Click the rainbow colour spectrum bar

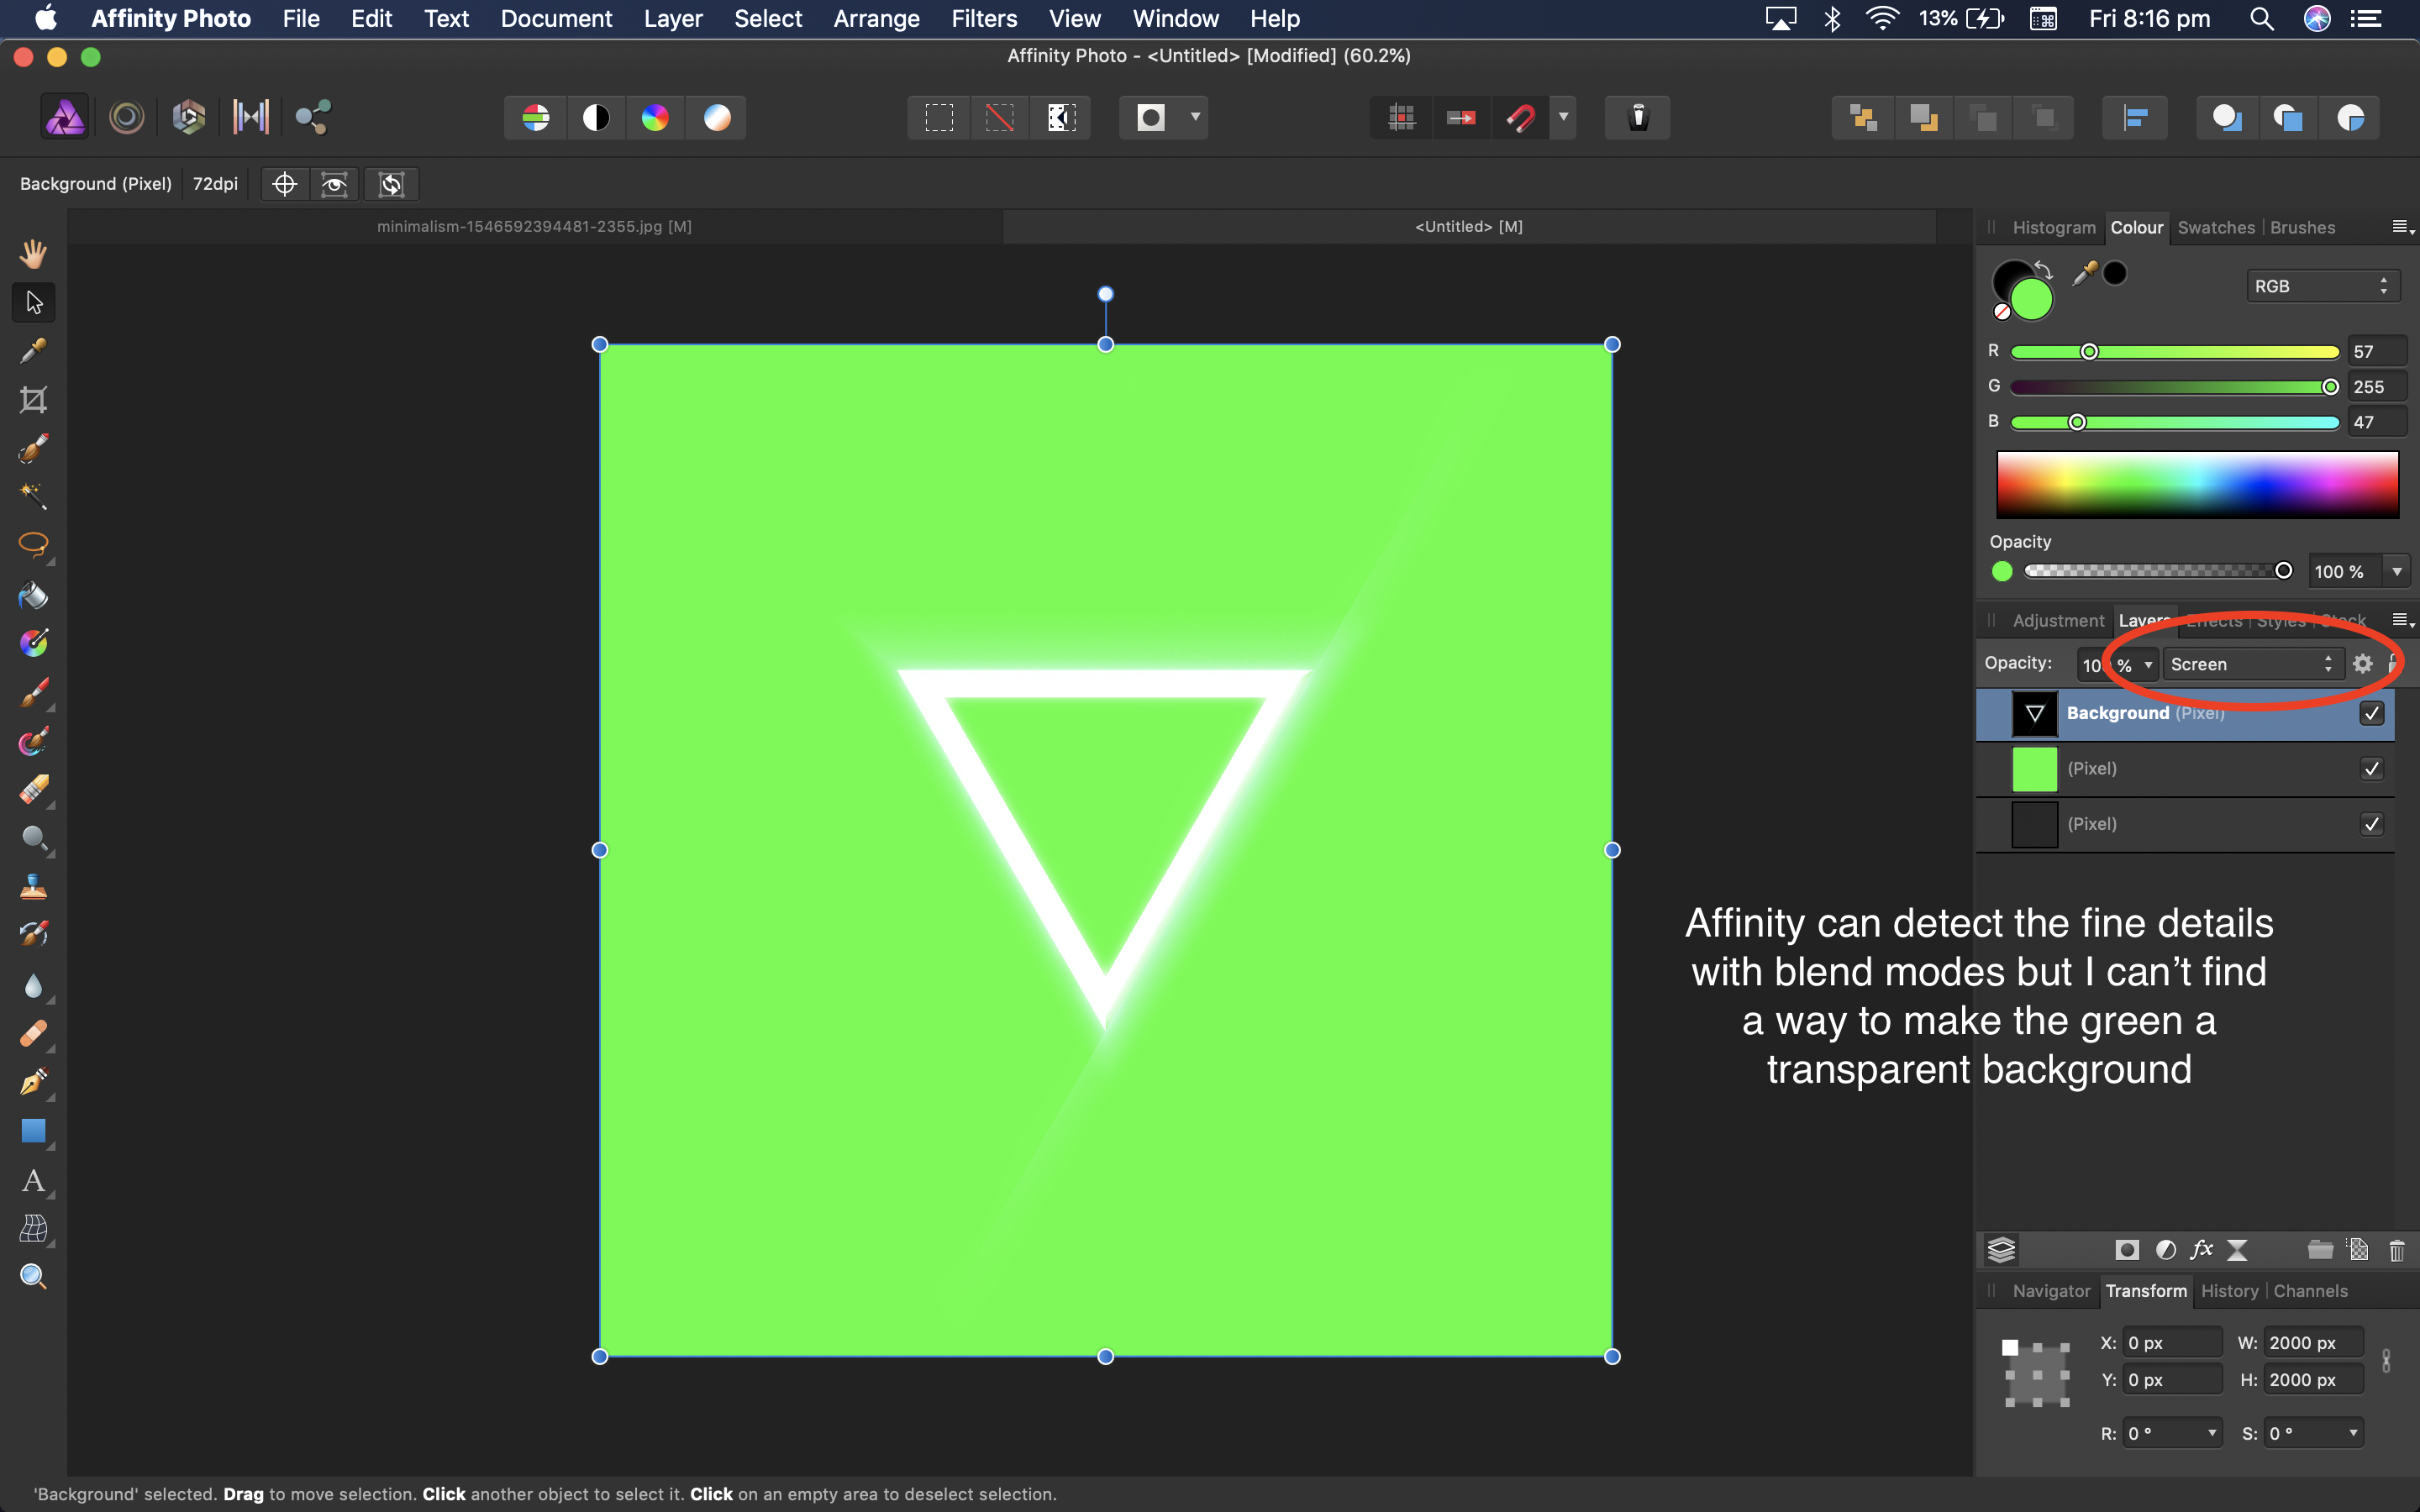pyautogui.click(x=2197, y=484)
